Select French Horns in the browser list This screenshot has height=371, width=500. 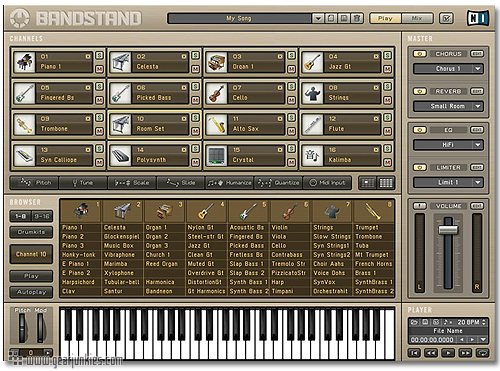(x=373, y=264)
